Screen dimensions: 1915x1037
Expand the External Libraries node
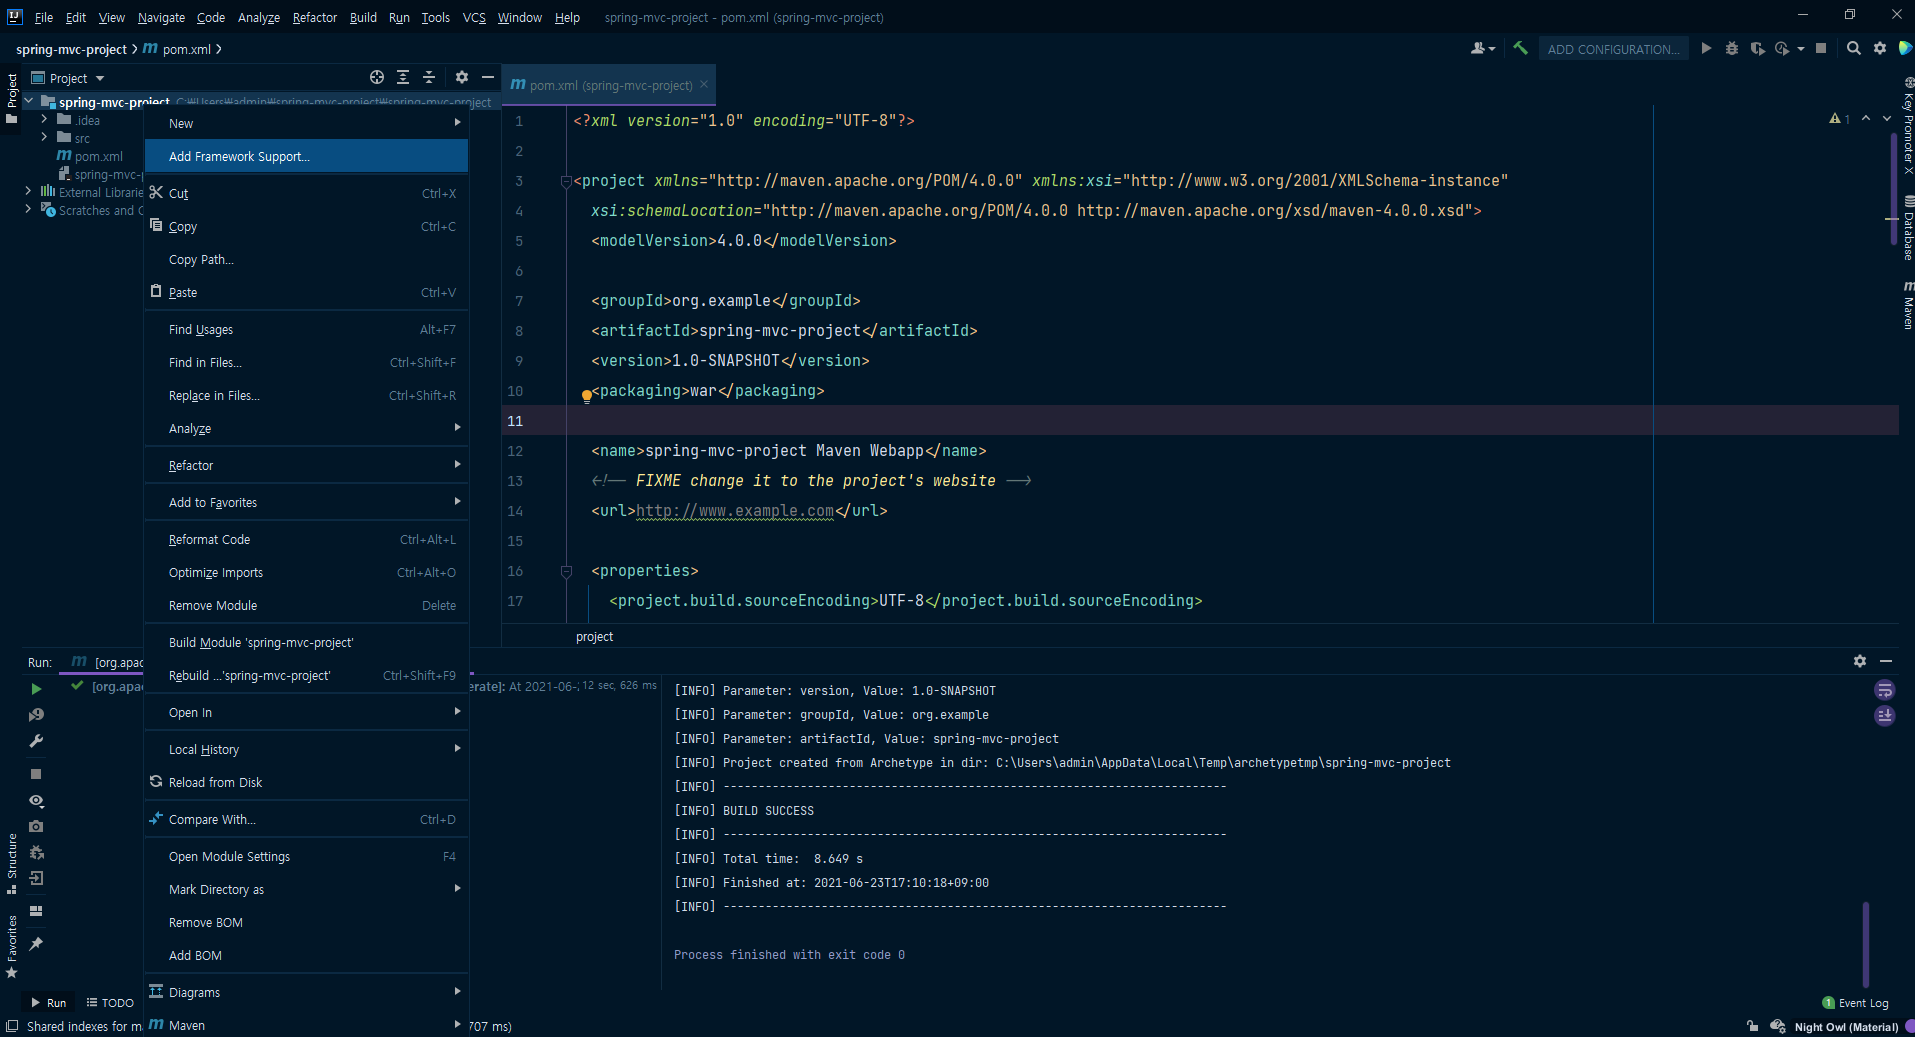28,191
